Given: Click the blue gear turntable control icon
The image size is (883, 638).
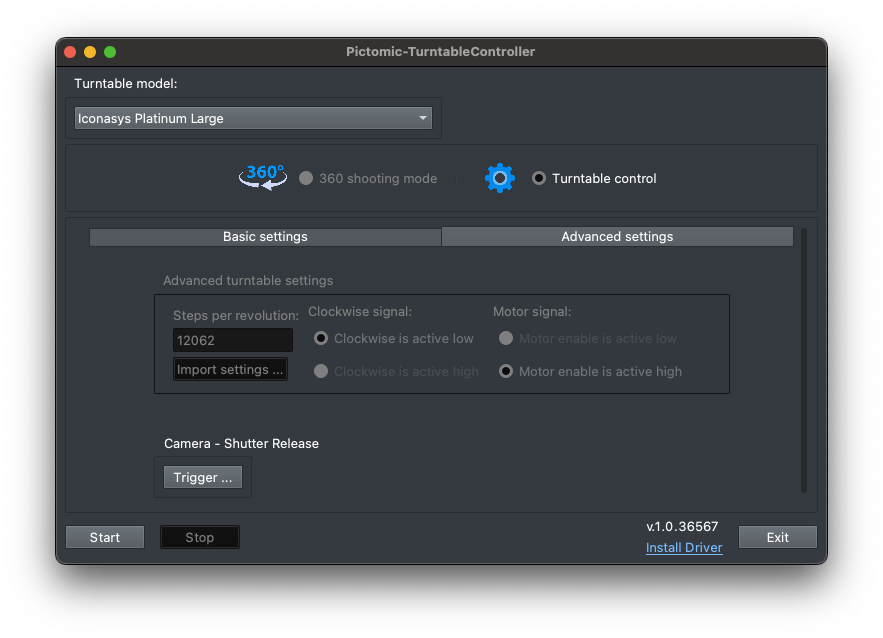Looking at the screenshot, I should pos(500,178).
